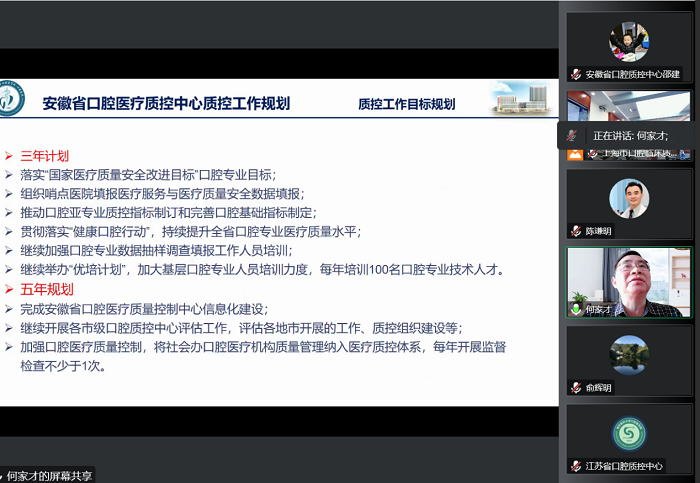Click the 正在讲话: 何家才 speaker notice
700x483 pixels.
tap(630, 135)
